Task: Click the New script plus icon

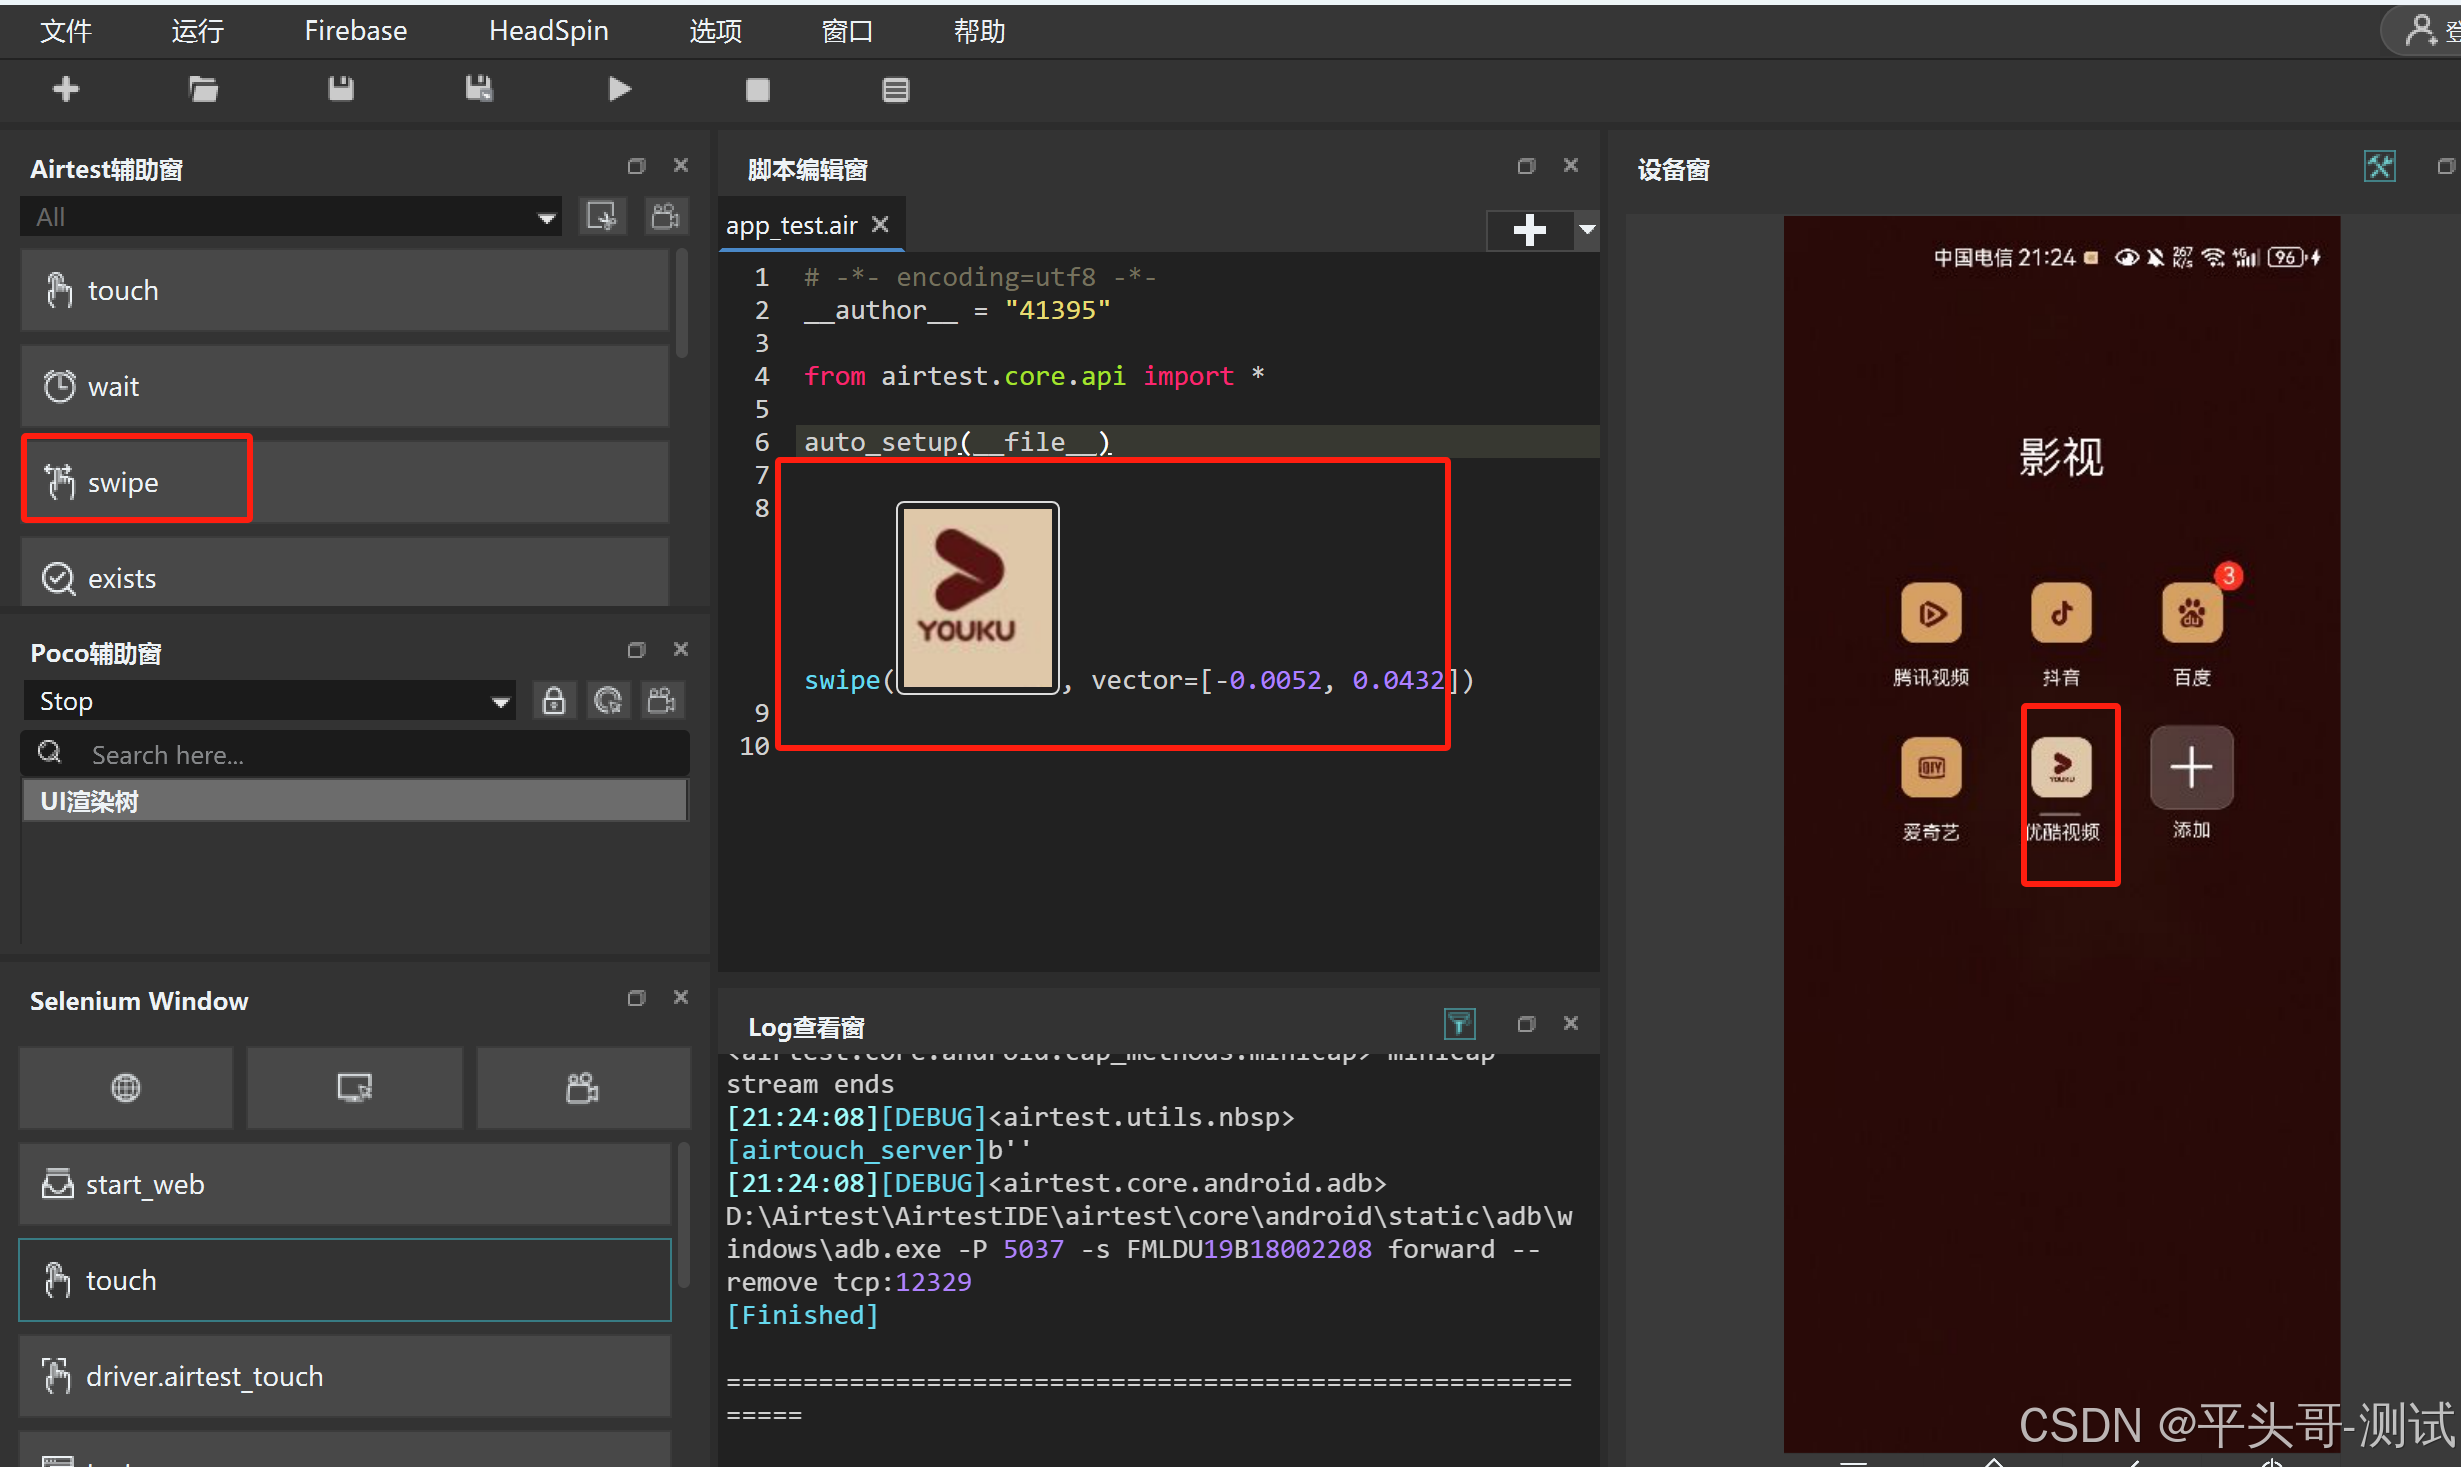Action: point(66,90)
